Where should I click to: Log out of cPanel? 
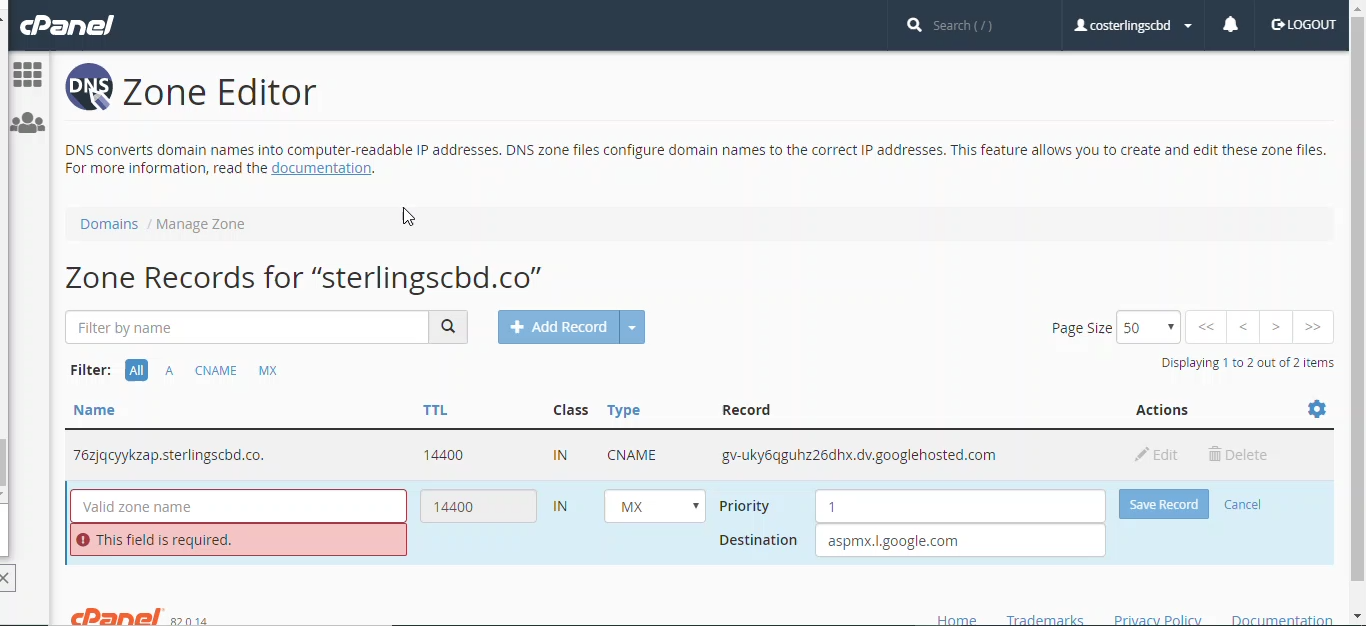[1304, 25]
